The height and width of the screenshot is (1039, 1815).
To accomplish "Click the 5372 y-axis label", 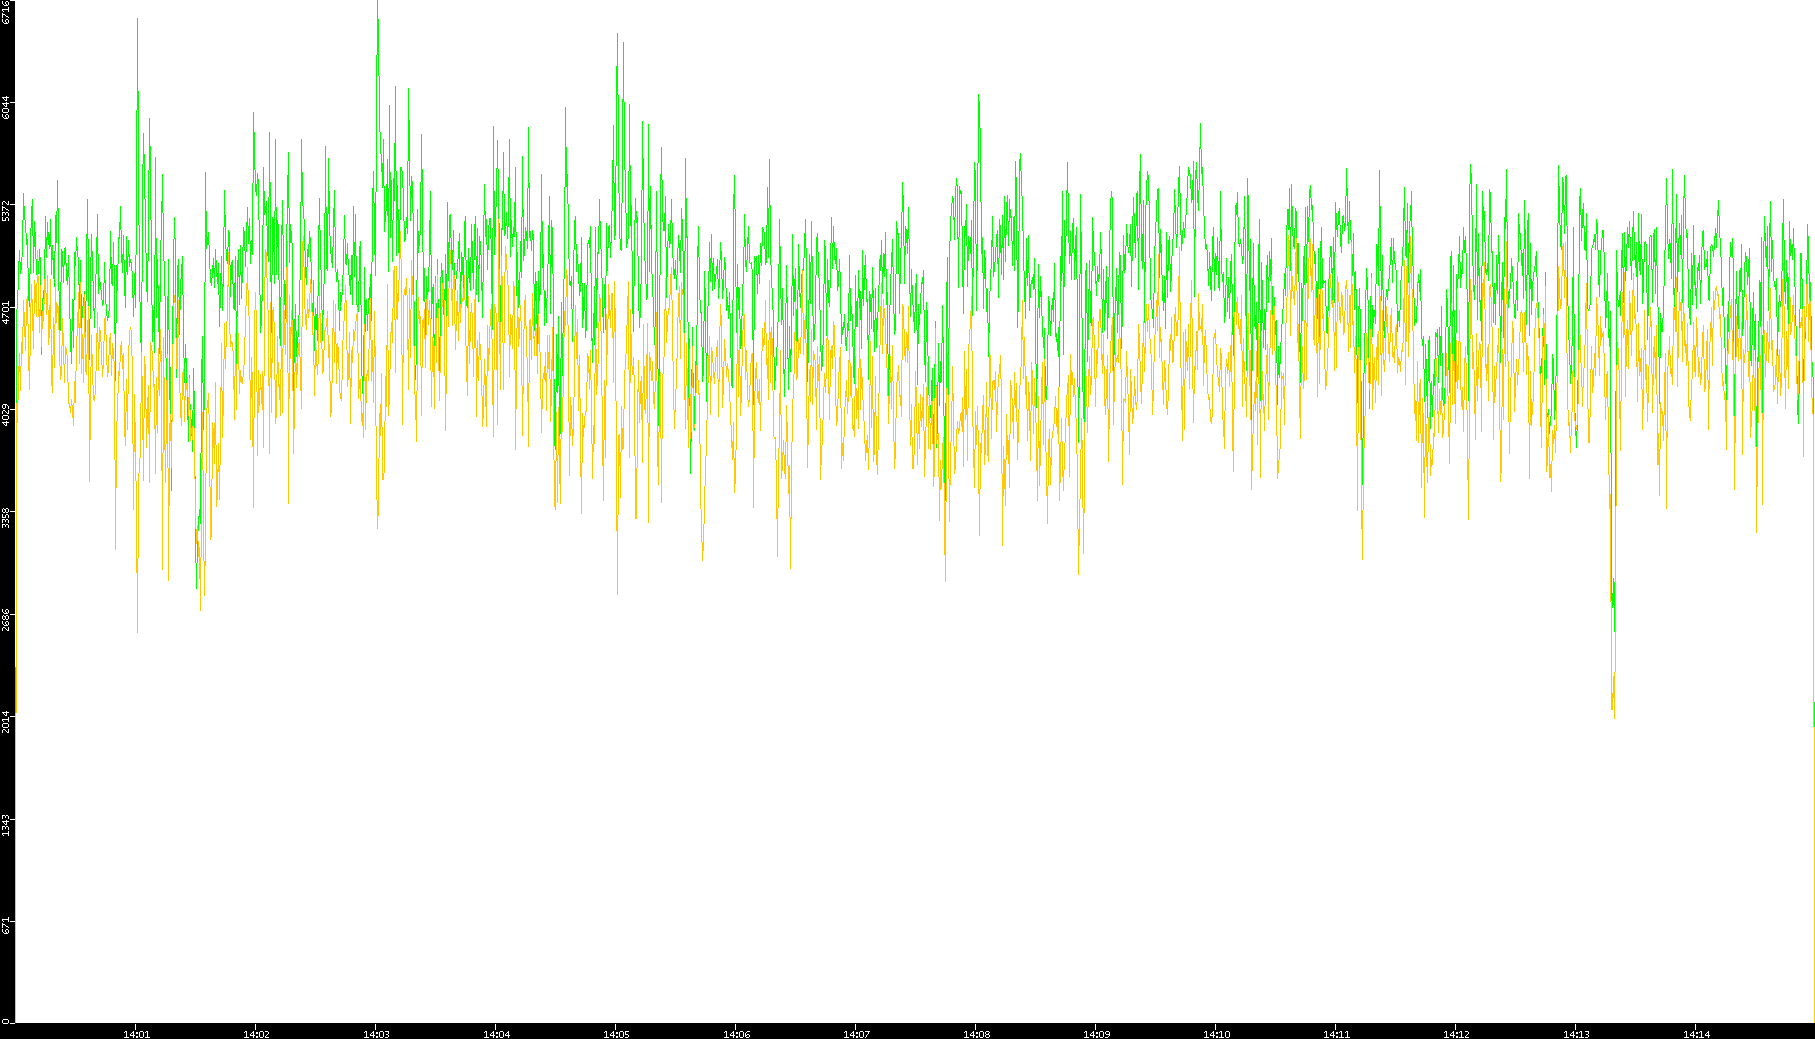I will [7, 210].
